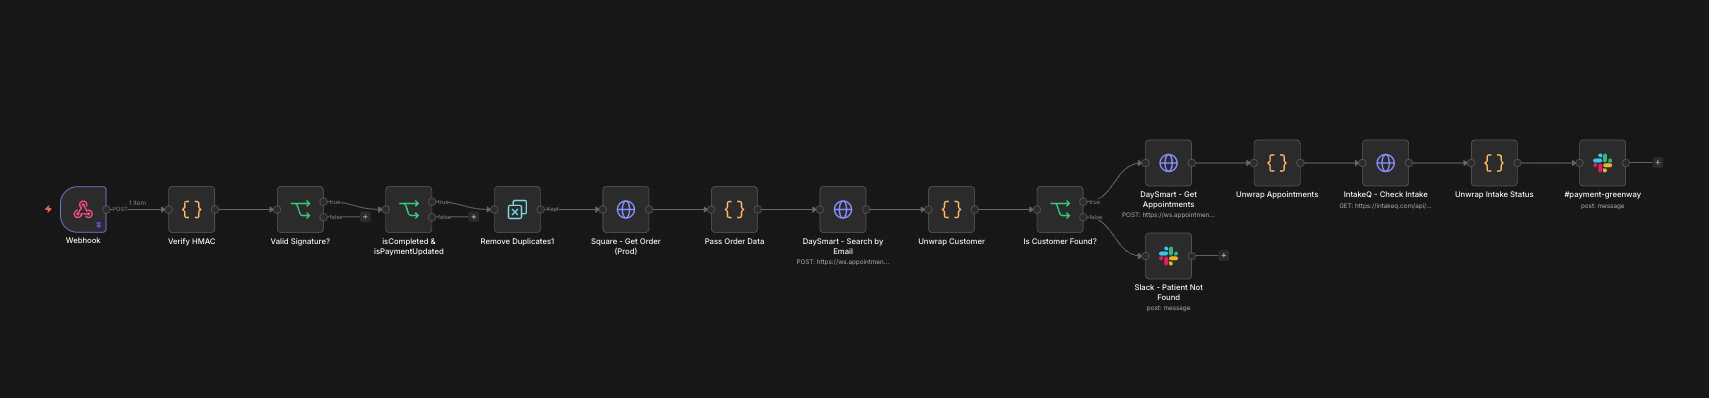The image size is (1709, 398).
Task: Select the Valid Signature? IF node
Action: (x=300, y=209)
